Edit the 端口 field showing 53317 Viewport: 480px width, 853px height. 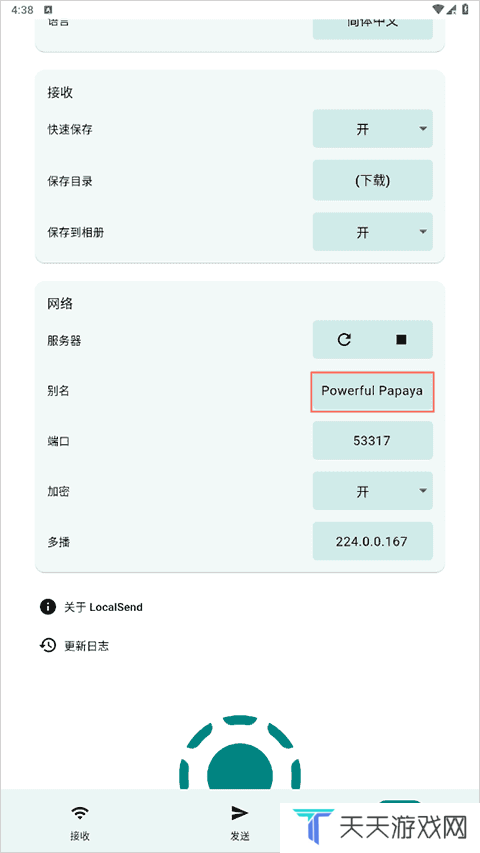click(x=373, y=441)
